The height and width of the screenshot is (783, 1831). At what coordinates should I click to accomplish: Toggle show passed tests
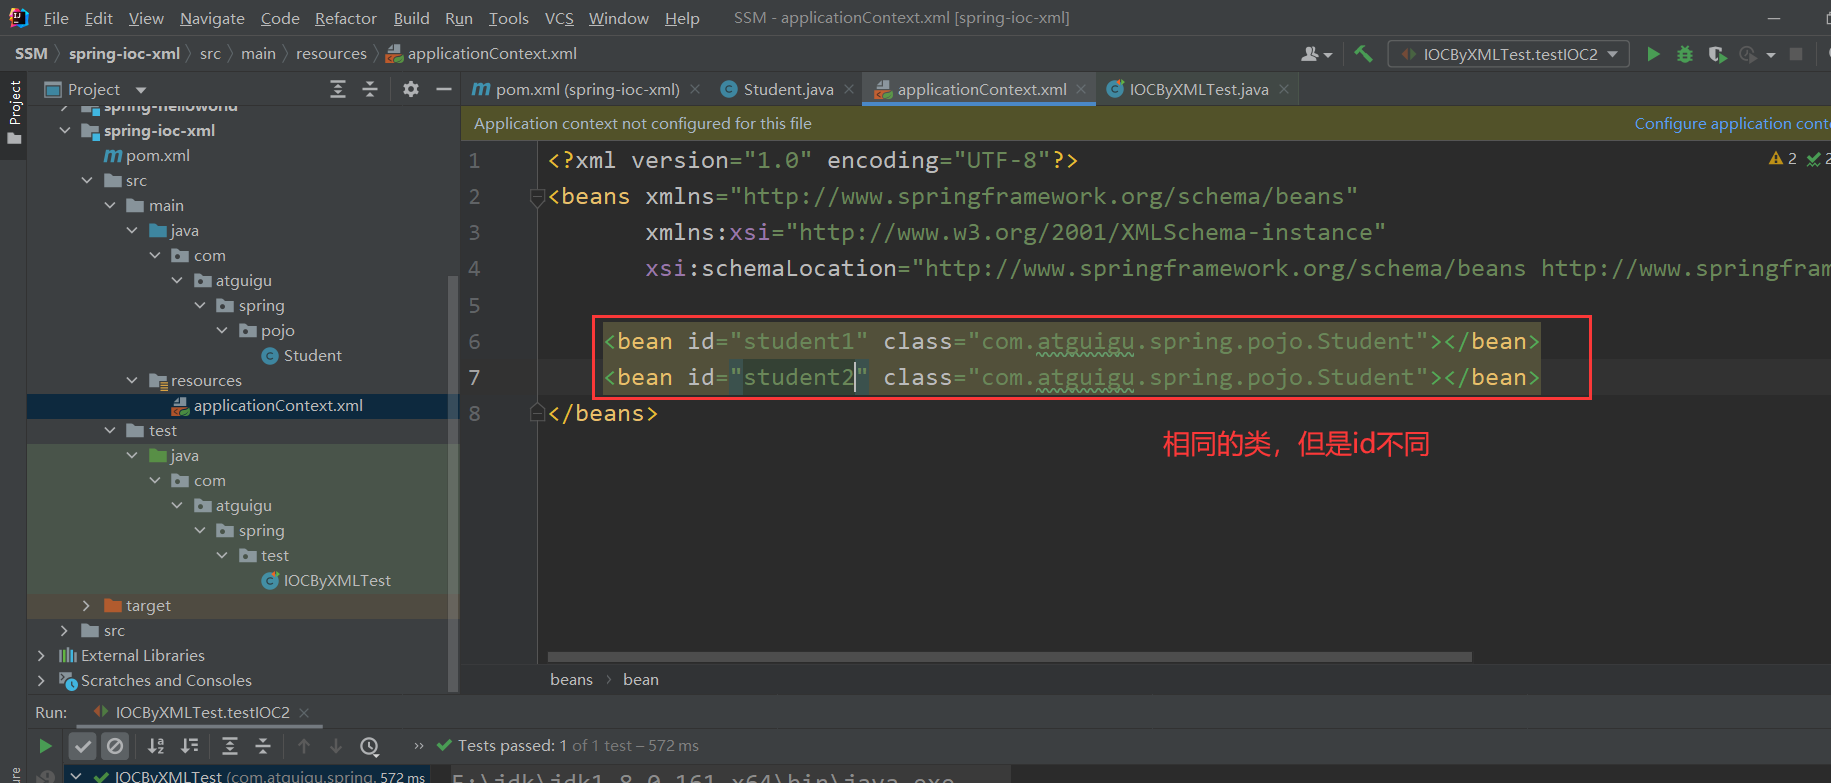[x=83, y=746]
